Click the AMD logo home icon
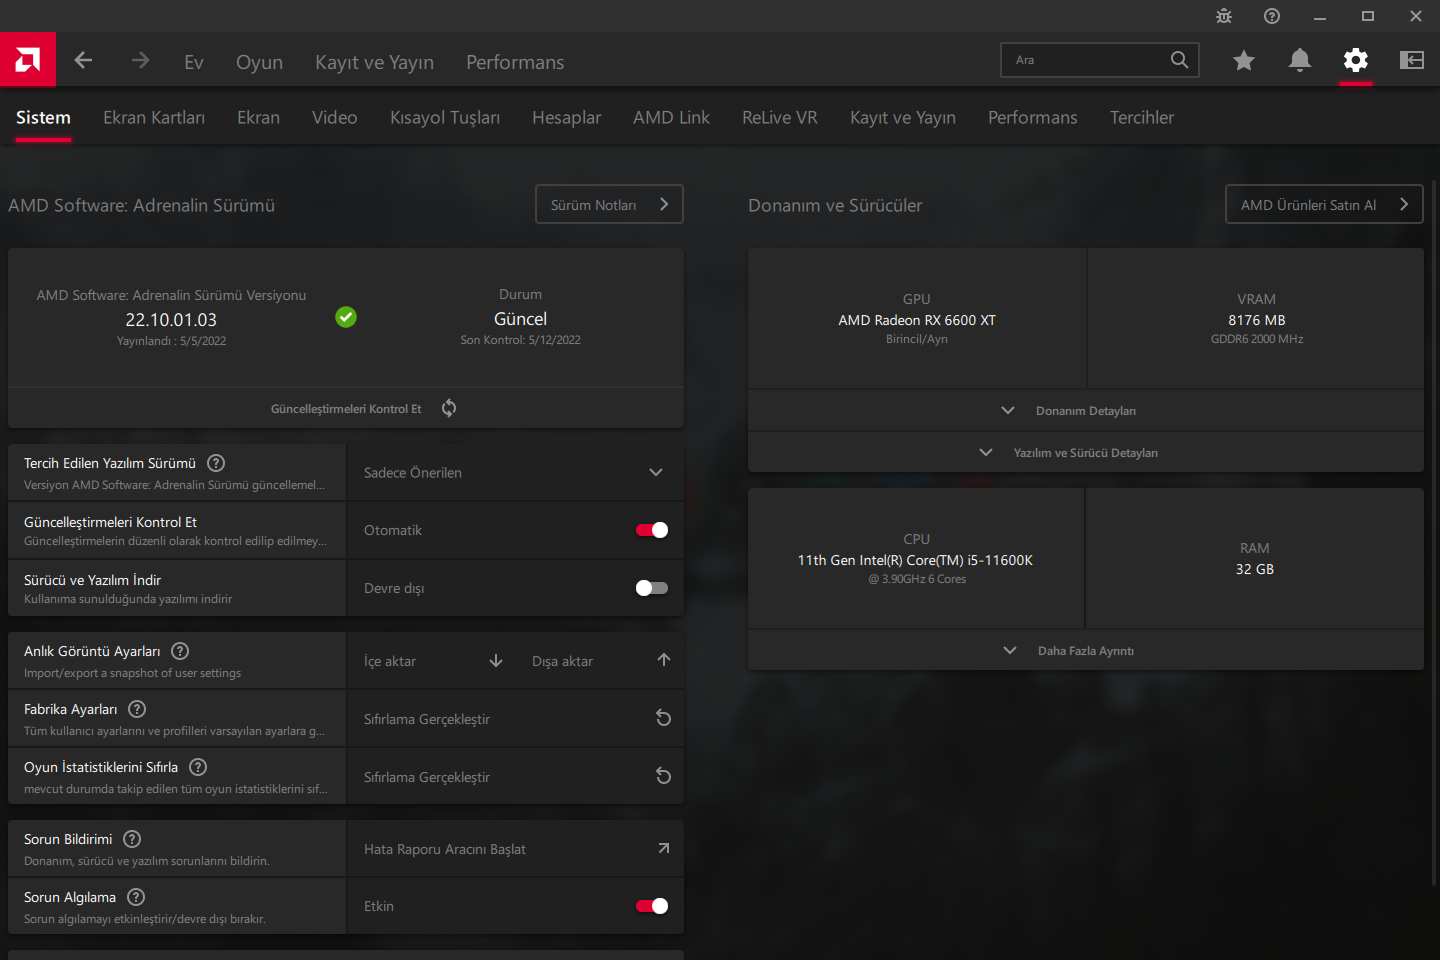This screenshot has width=1440, height=960. (28, 60)
